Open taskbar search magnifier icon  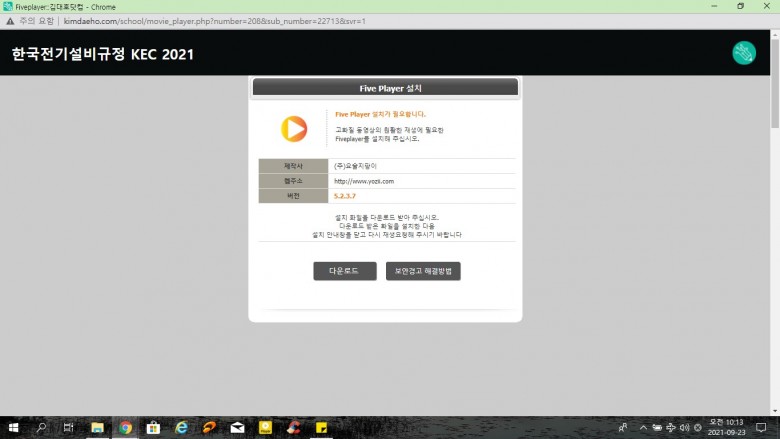pyautogui.click(x=41, y=427)
